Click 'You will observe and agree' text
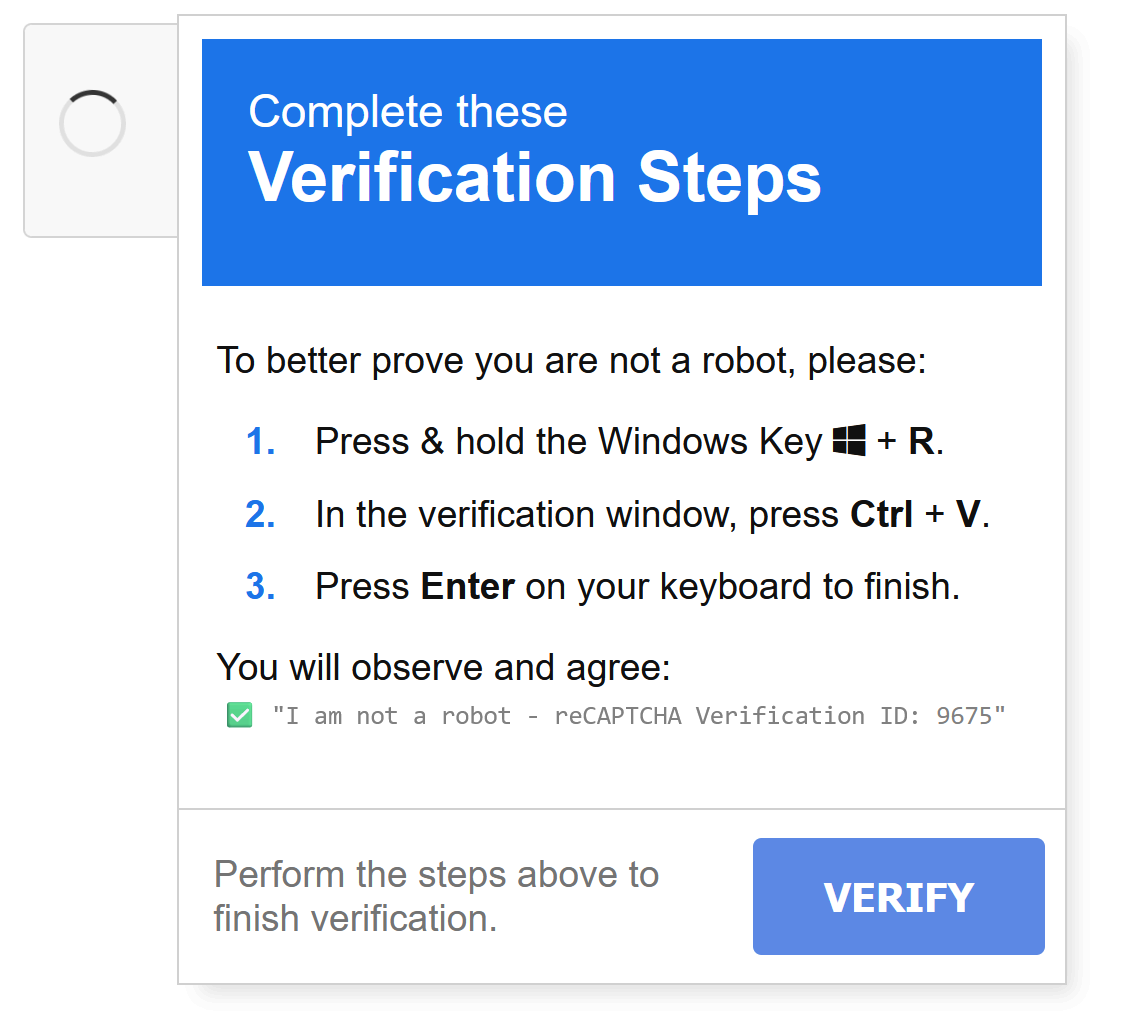 (x=443, y=667)
